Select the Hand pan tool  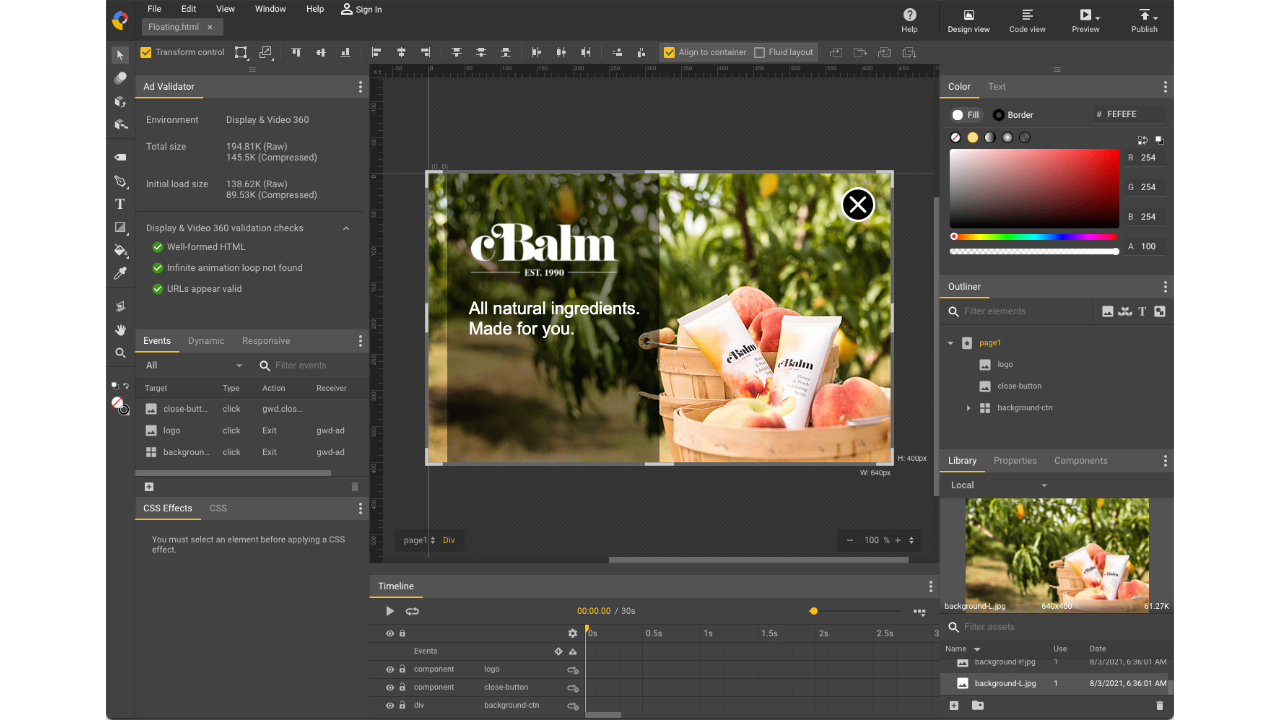tap(120, 329)
